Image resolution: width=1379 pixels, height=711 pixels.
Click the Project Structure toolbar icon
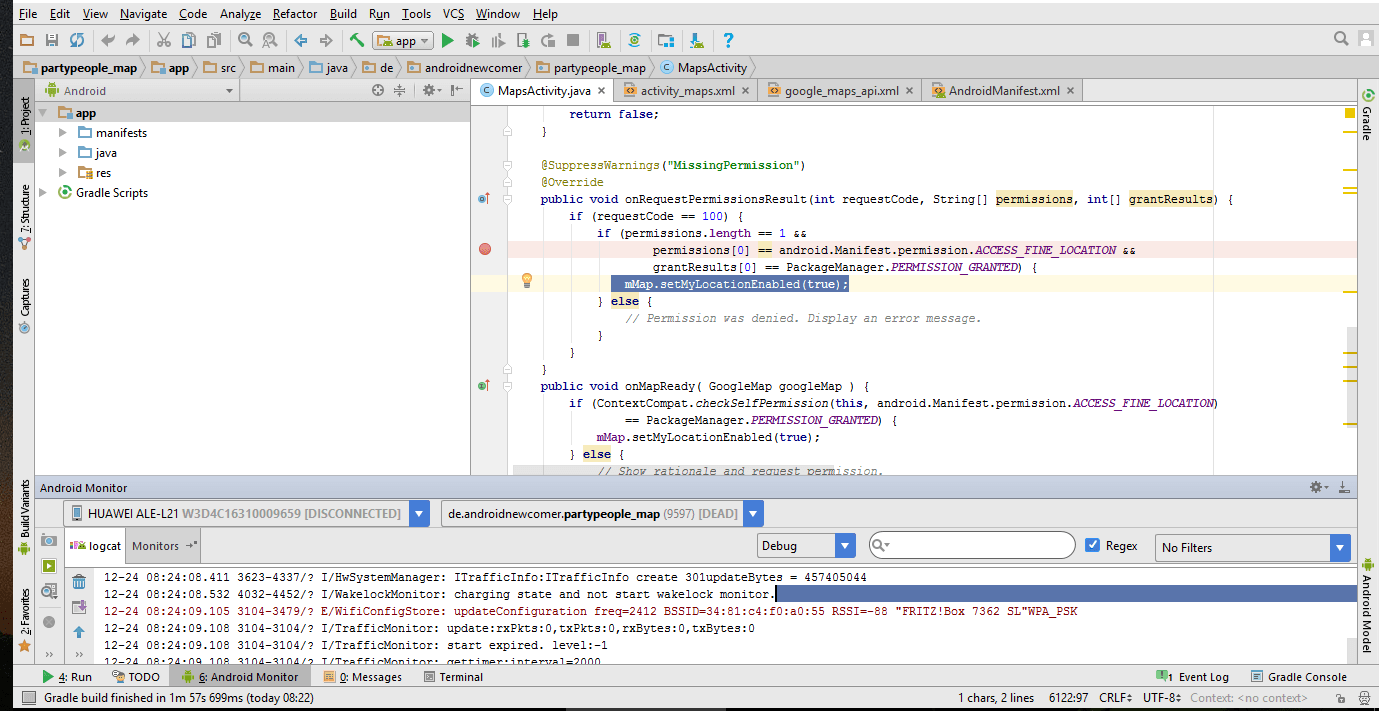click(665, 41)
